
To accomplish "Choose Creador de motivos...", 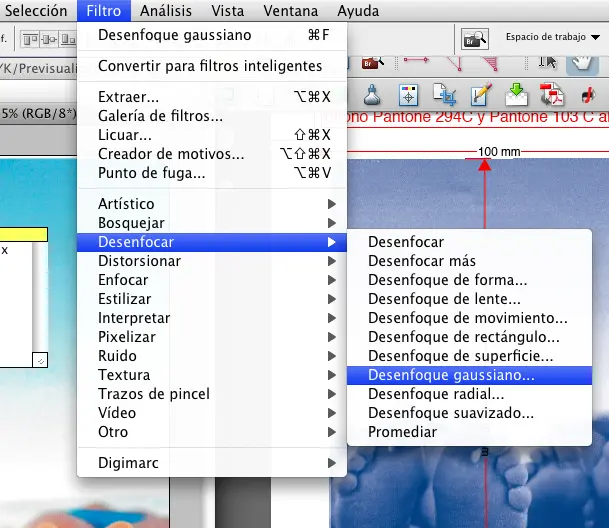I will (x=212, y=154).
